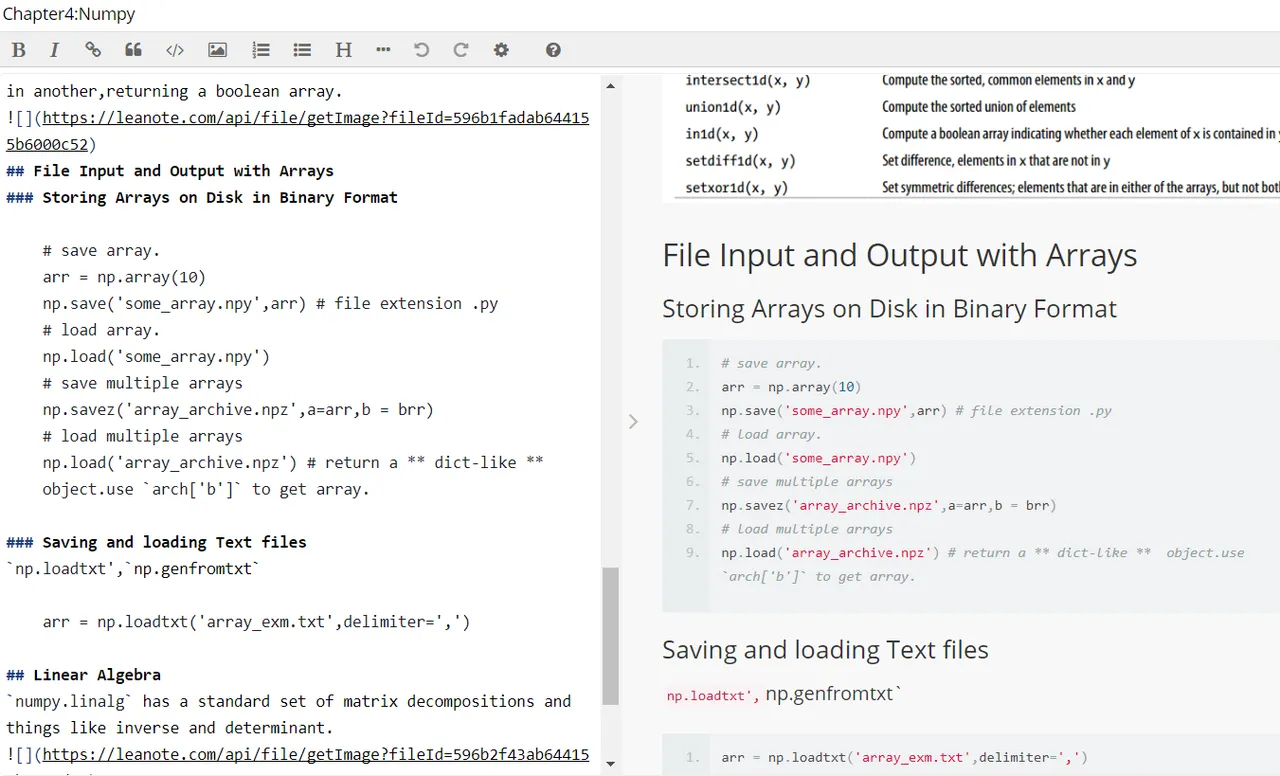Click 'intersect1d(x, y)' in preview table

point(748,80)
